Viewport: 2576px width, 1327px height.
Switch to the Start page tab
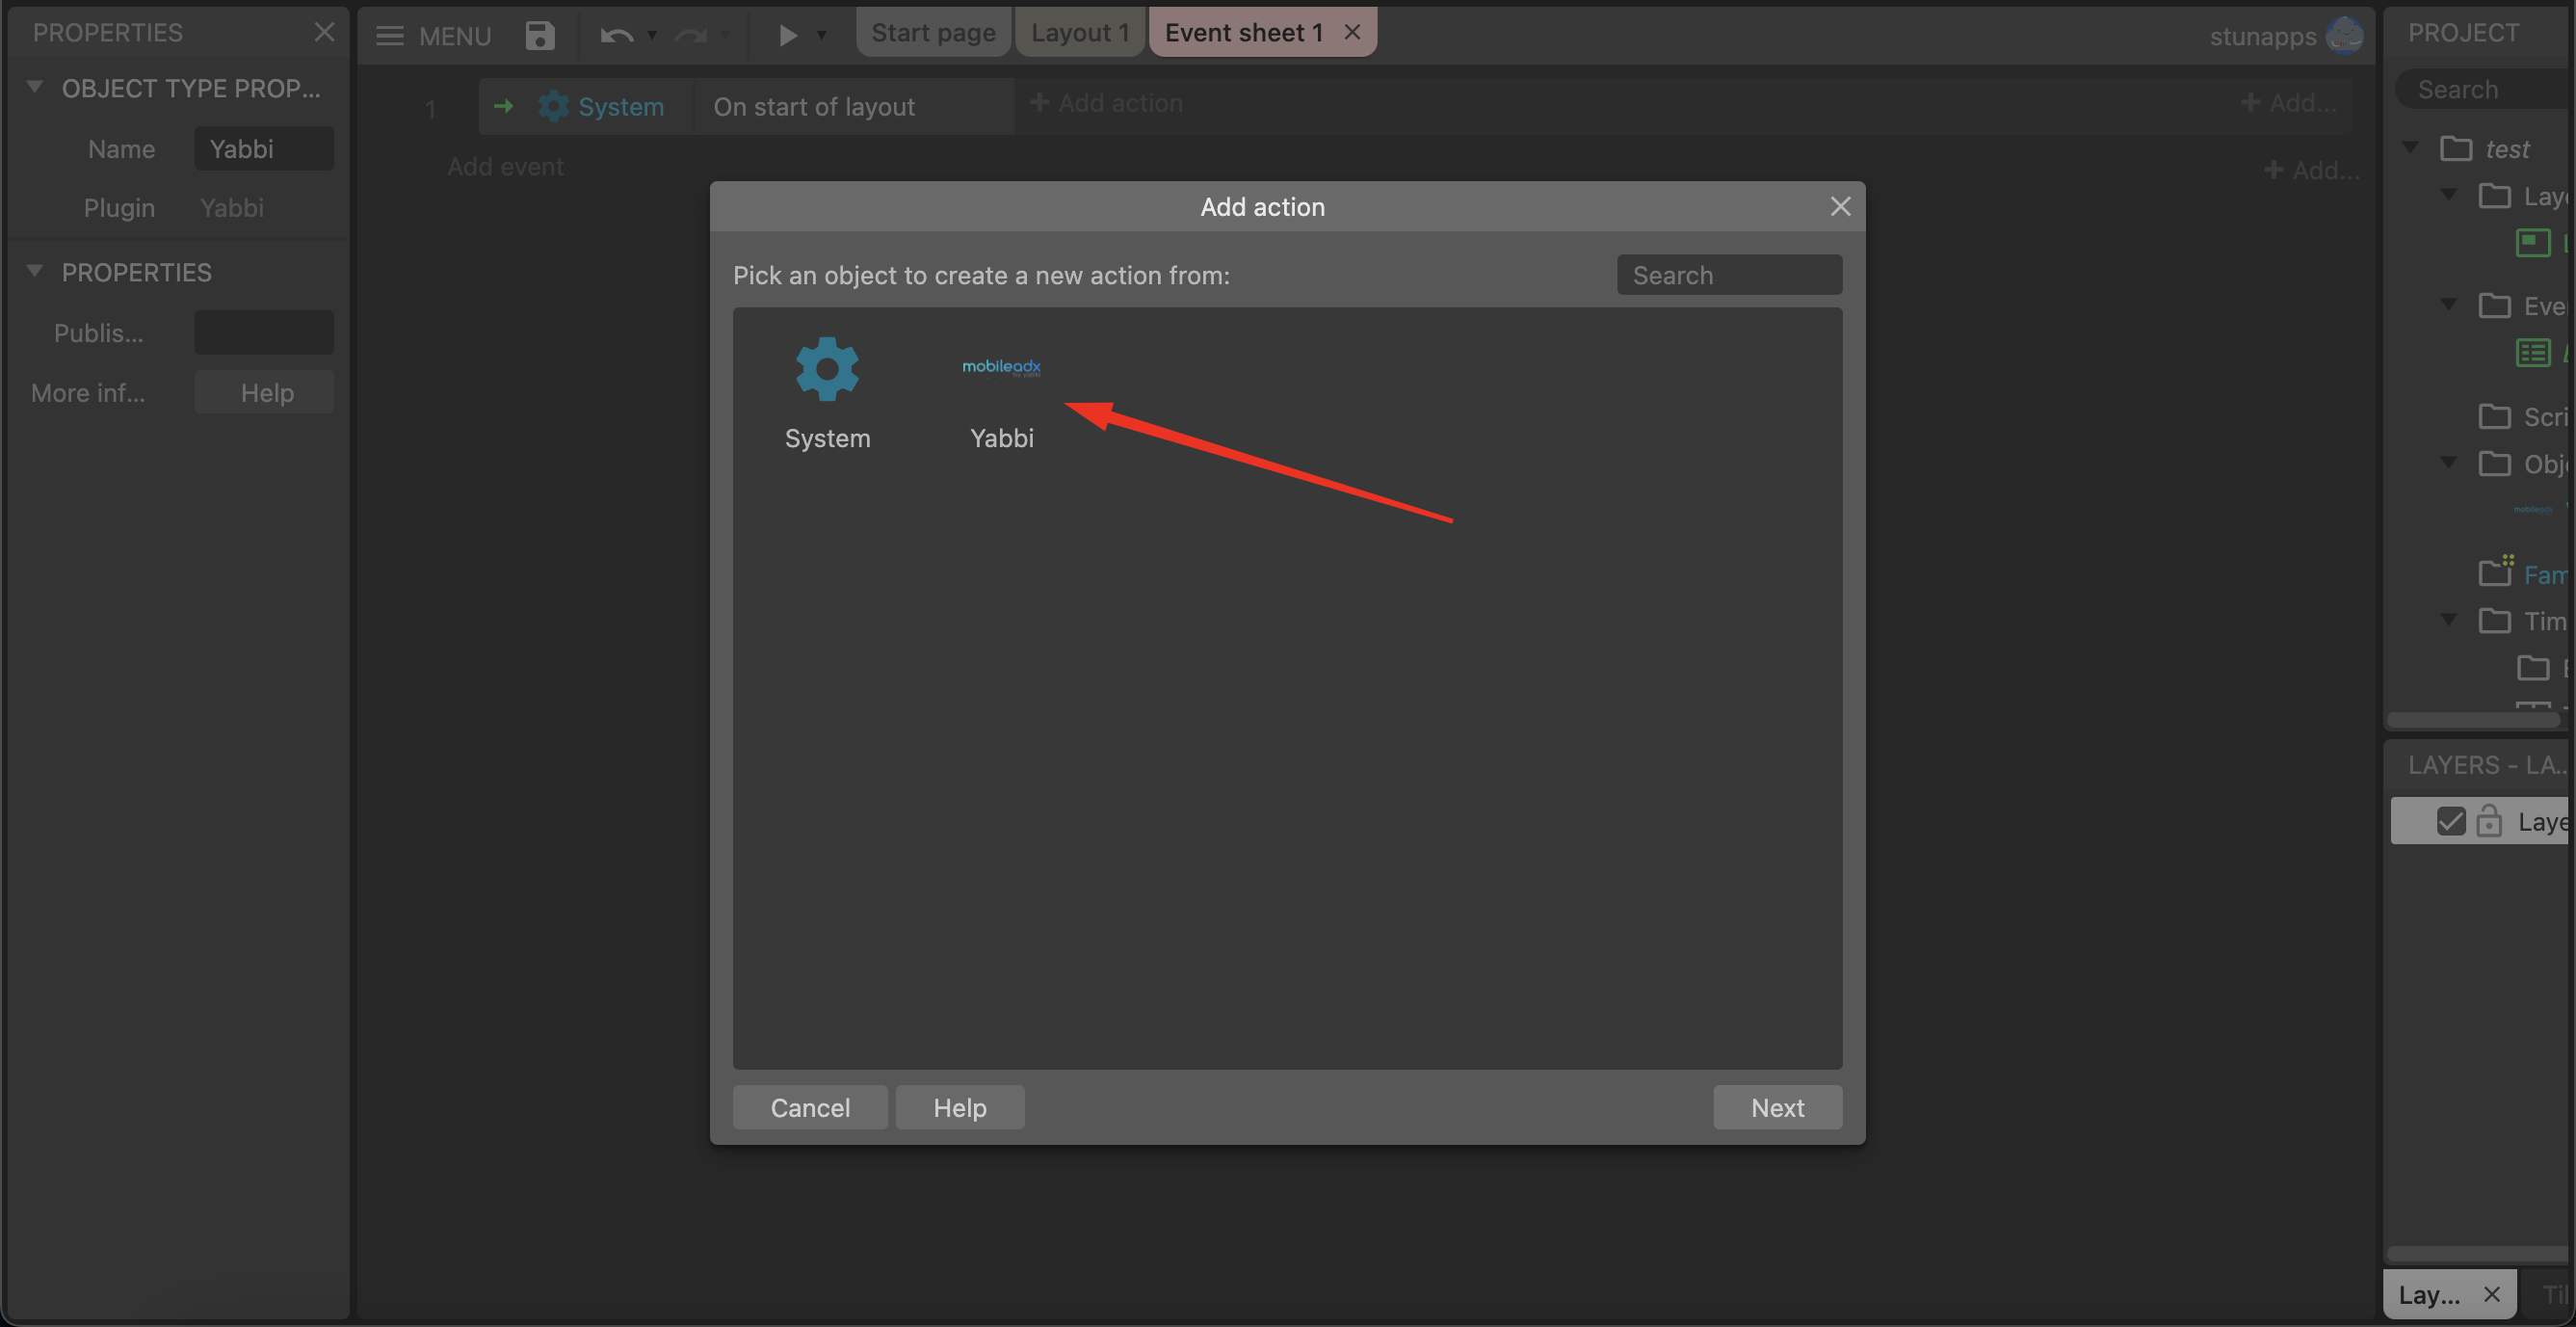point(933,32)
